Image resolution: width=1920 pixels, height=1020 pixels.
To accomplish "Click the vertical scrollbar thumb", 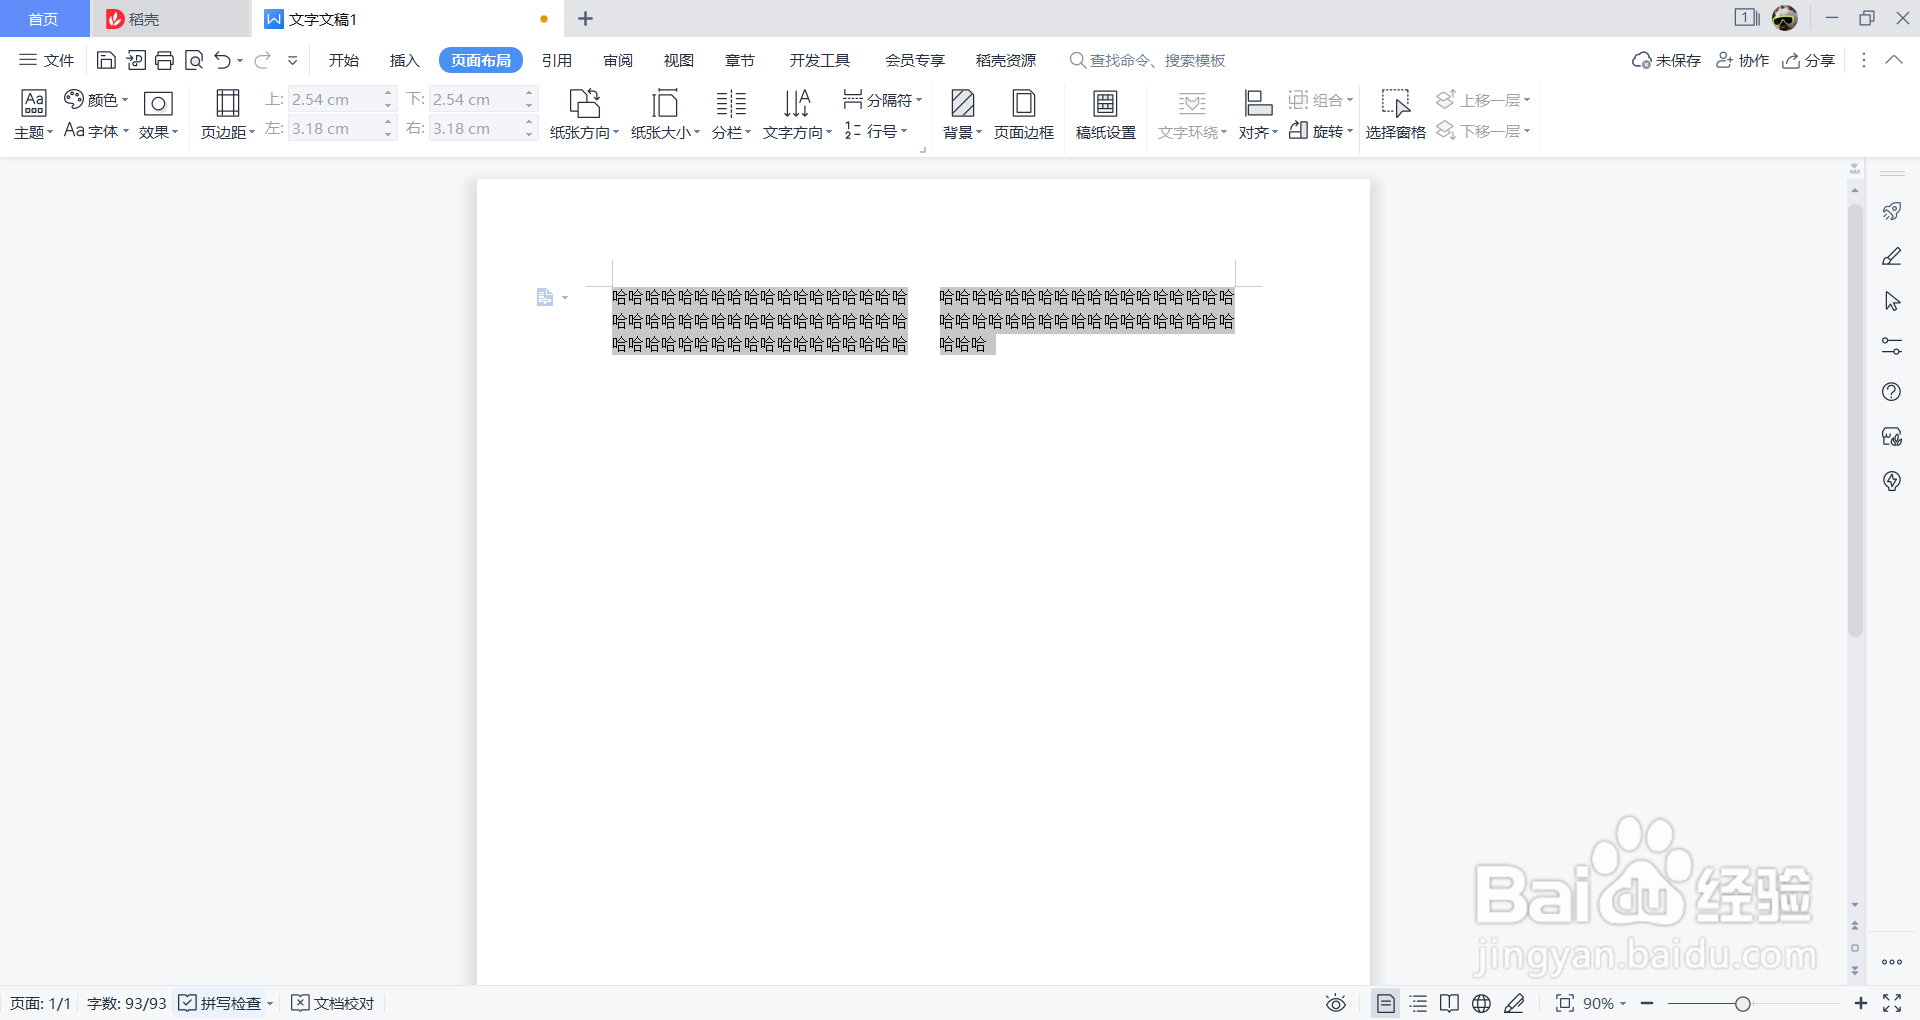I will (1855, 420).
